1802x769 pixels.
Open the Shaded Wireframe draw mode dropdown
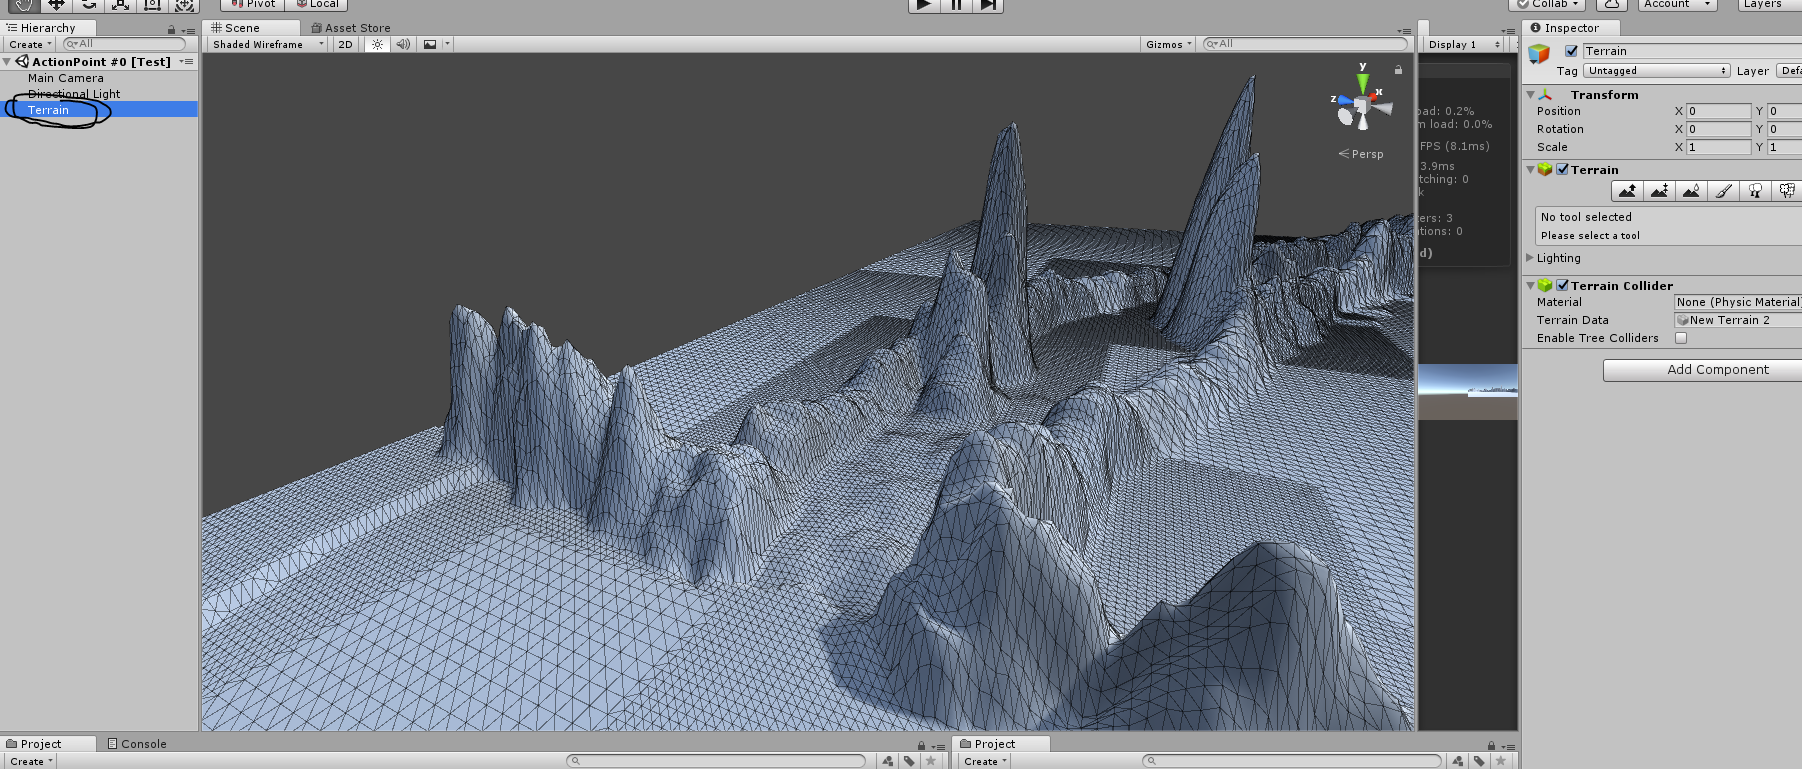point(267,44)
